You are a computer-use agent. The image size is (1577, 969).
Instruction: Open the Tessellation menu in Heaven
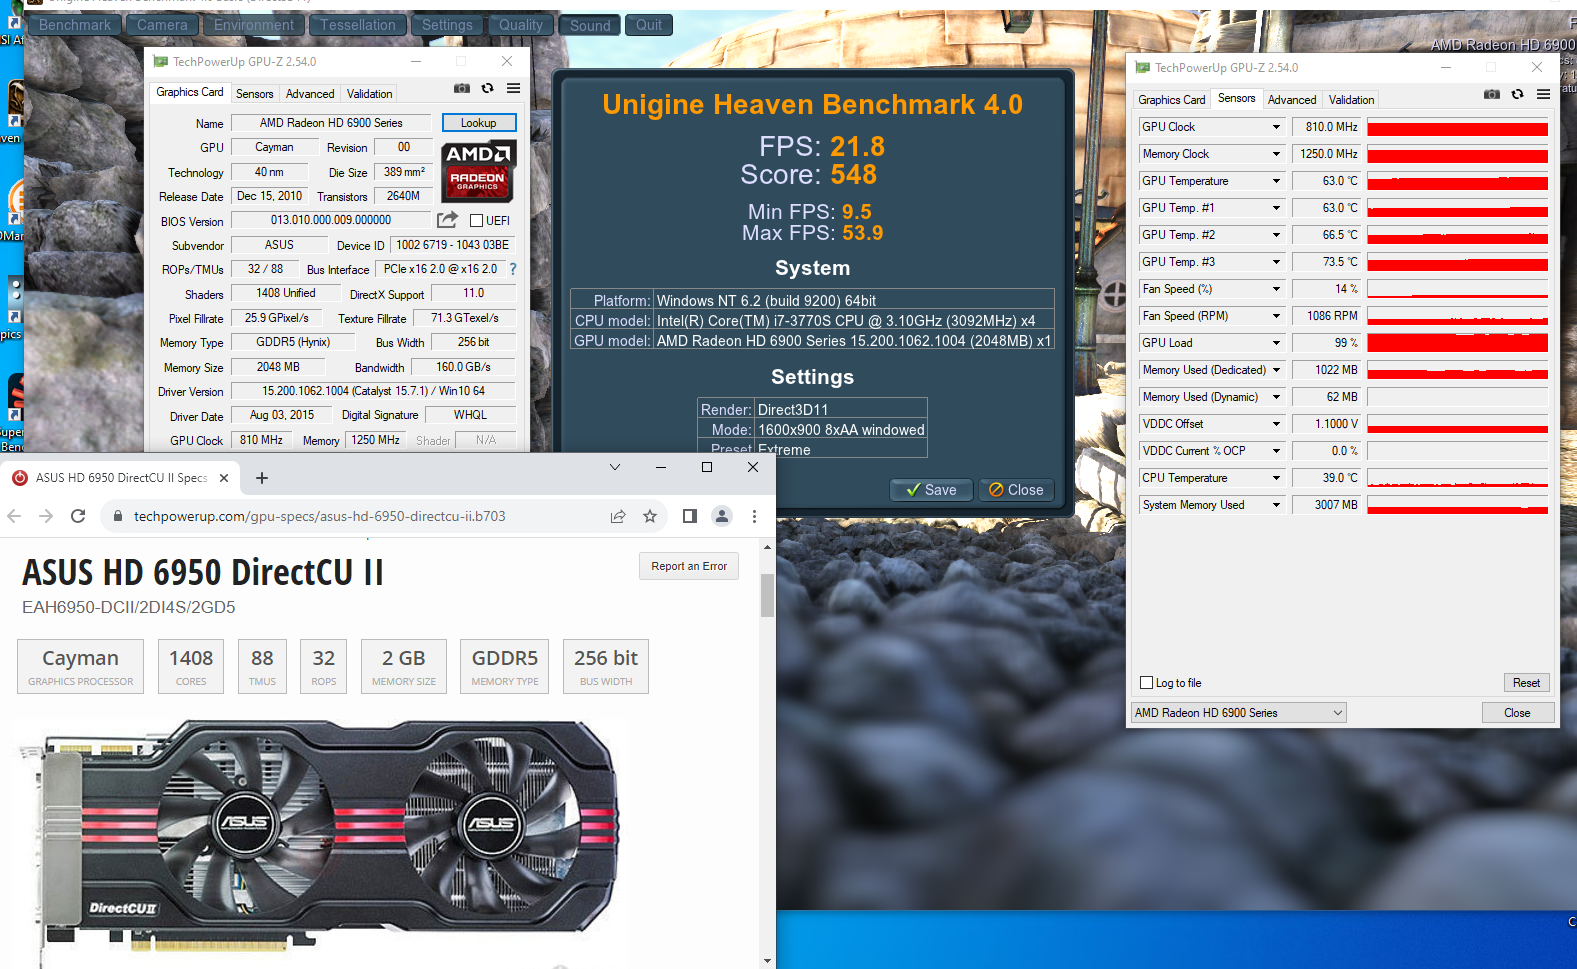pos(358,25)
